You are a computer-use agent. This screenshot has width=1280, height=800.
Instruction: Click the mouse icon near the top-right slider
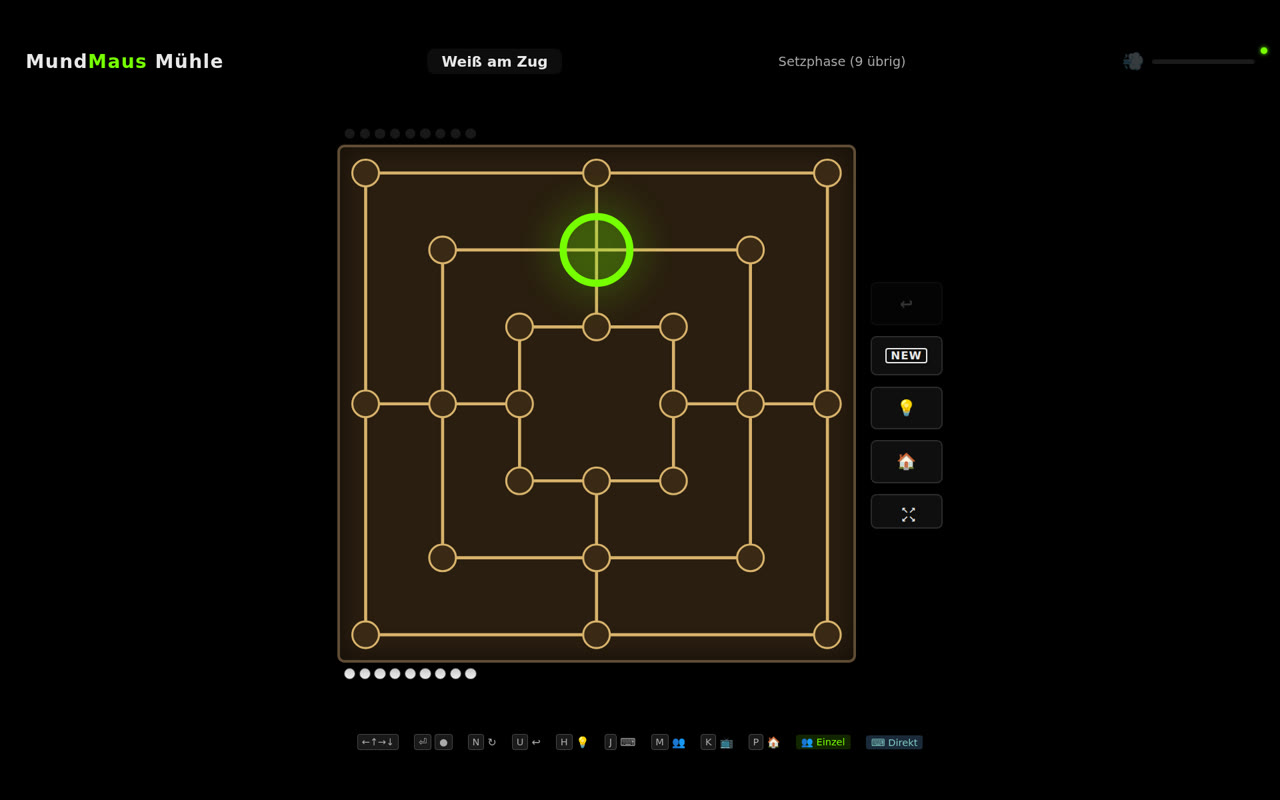point(1132,61)
